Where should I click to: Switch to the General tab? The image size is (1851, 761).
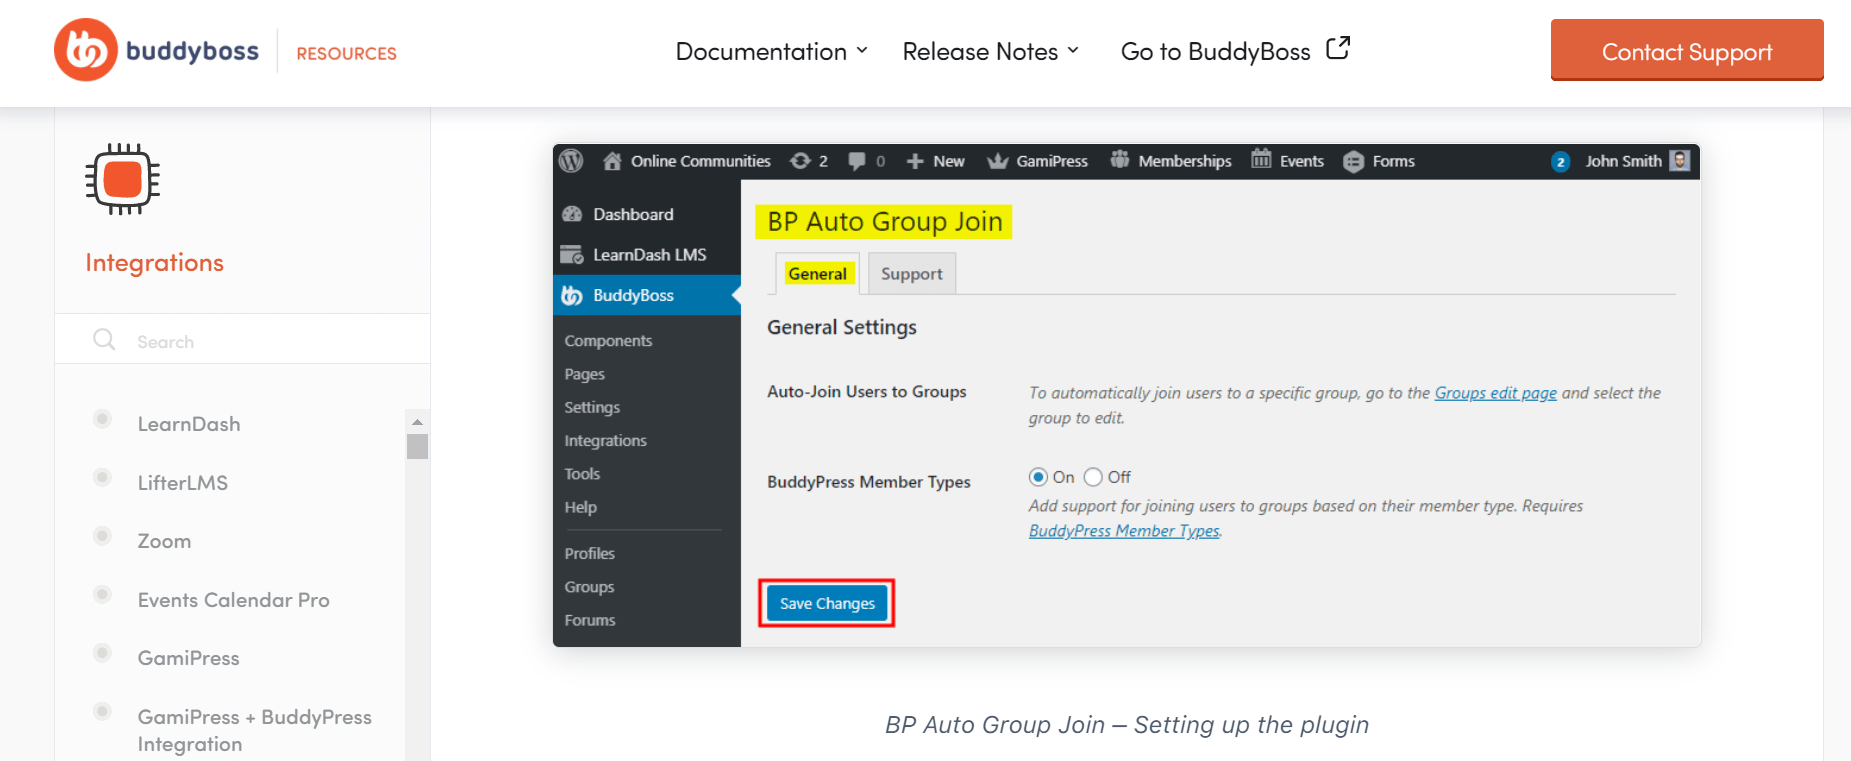[817, 274]
